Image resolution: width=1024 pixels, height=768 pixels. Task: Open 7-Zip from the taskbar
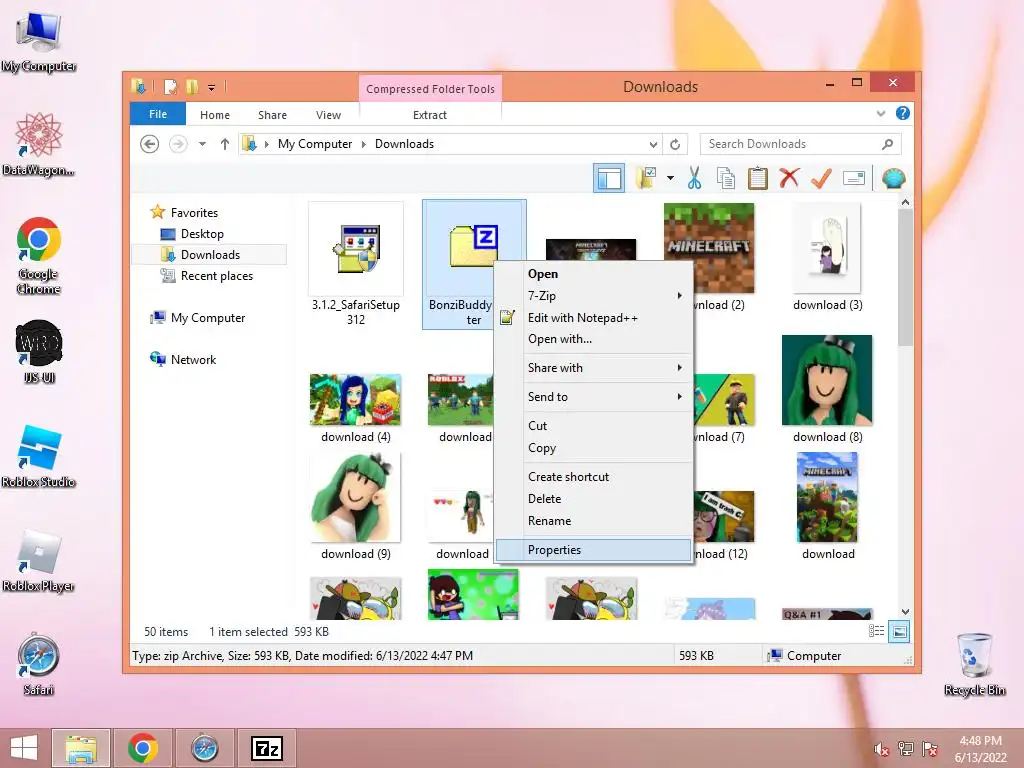coord(267,748)
